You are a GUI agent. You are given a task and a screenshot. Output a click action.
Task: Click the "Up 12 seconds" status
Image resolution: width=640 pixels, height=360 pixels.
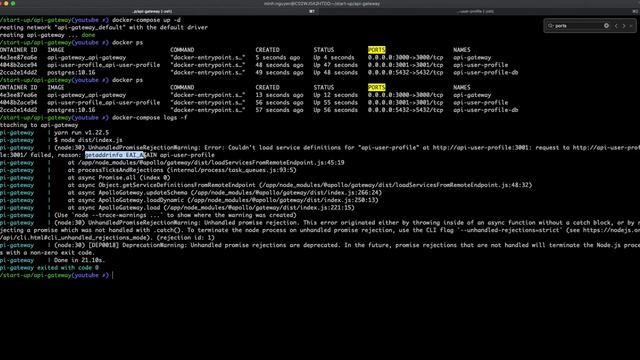click(335, 95)
